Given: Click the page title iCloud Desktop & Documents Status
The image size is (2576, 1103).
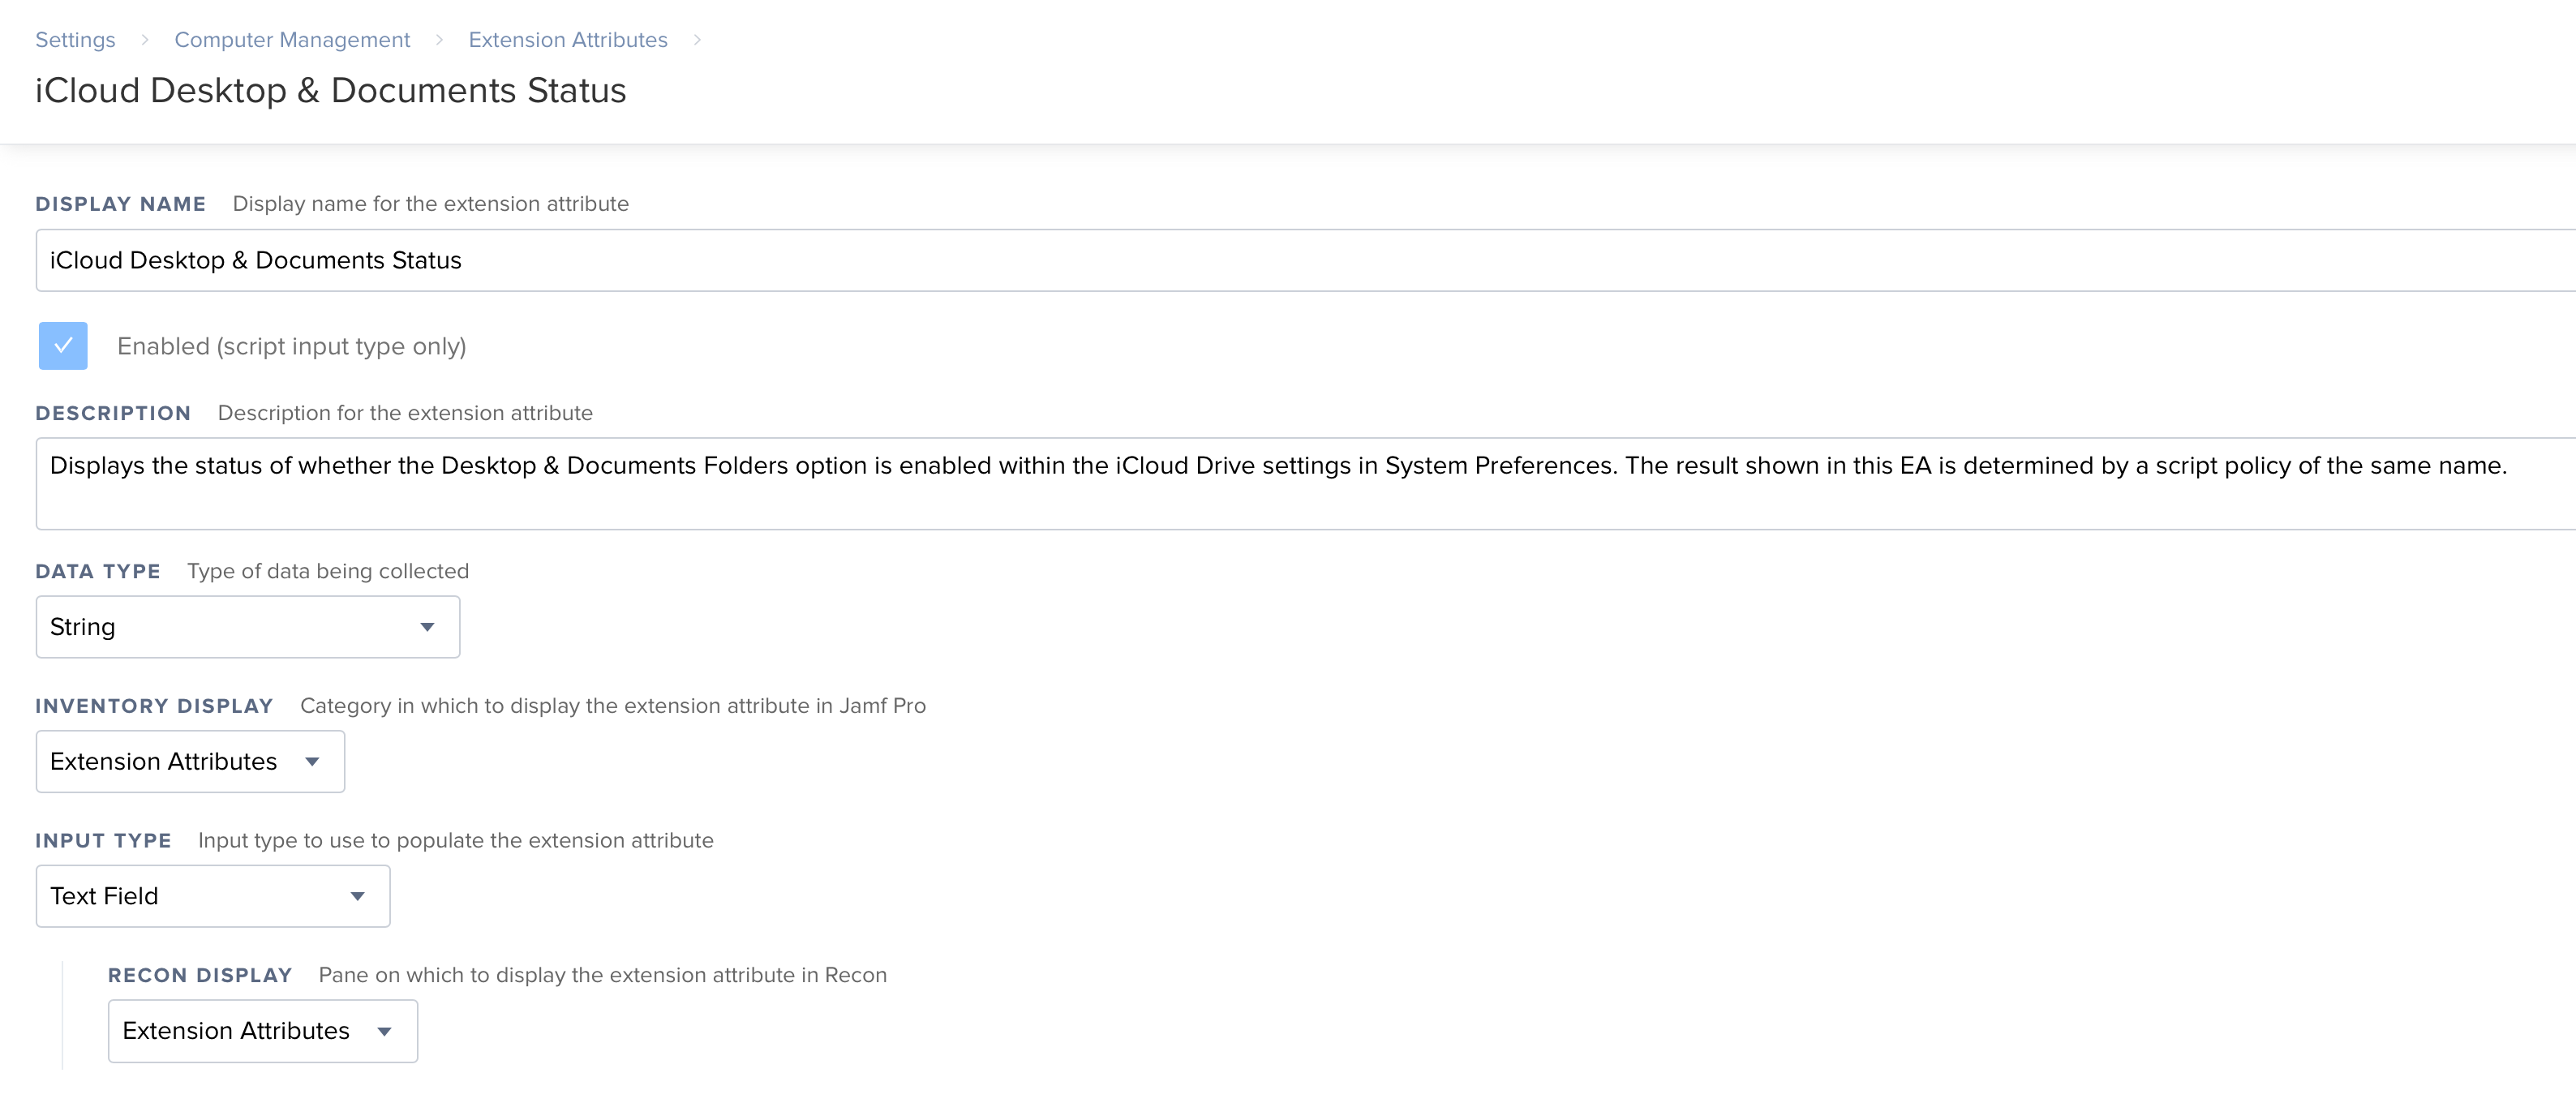Looking at the screenshot, I should pyautogui.click(x=331, y=90).
